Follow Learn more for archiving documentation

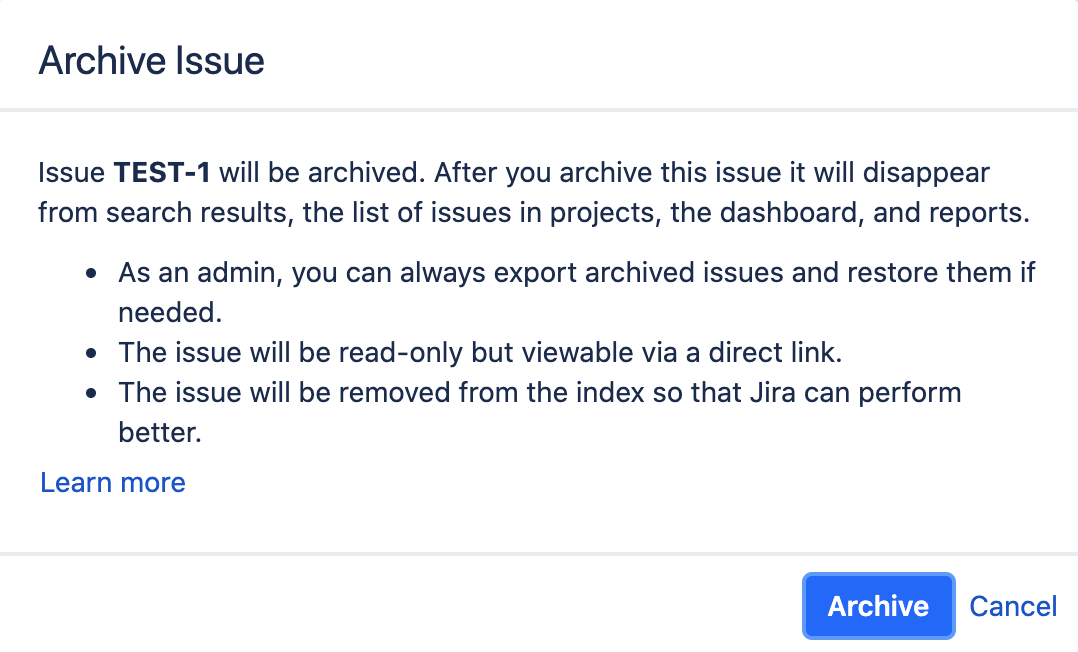coord(112,483)
